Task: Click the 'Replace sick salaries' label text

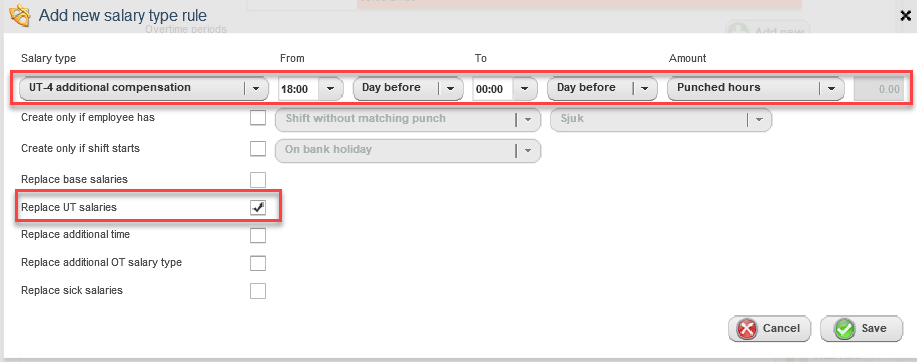Action: pos(72,290)
